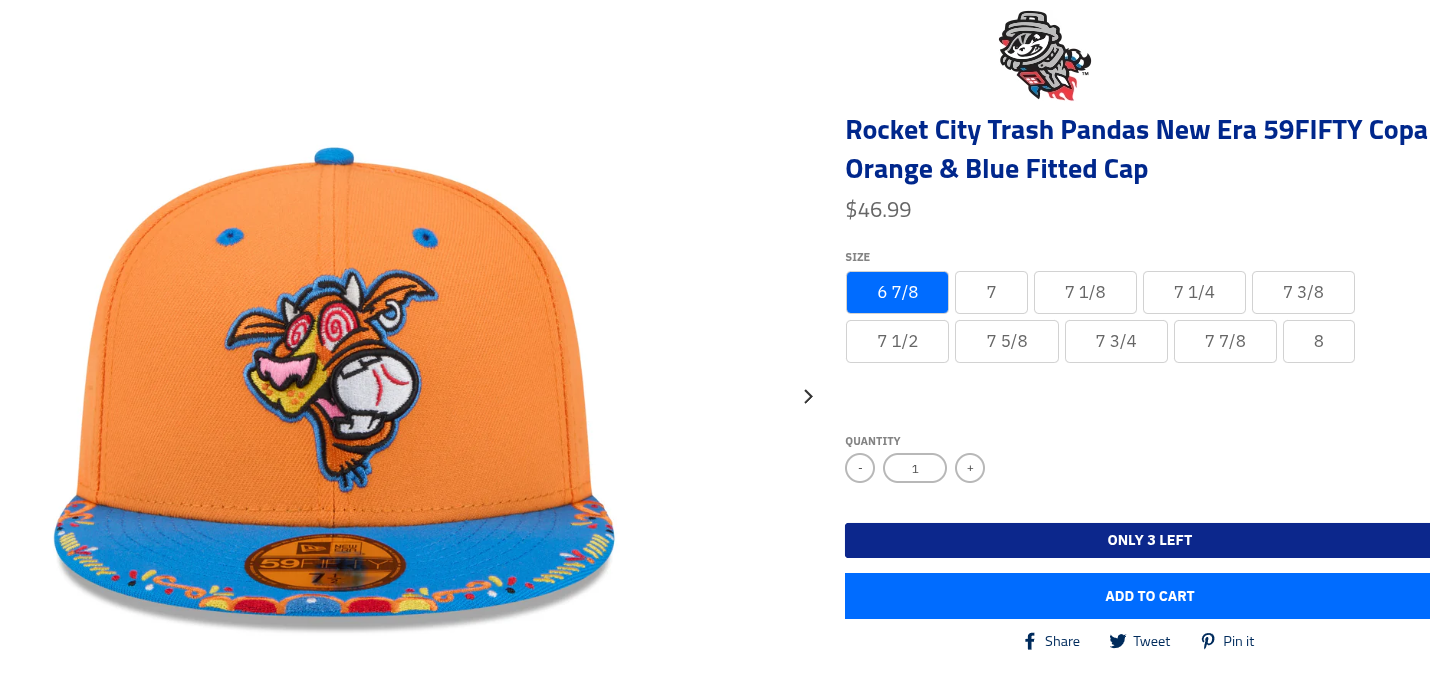The height and width of the screenshot is (674, 1430).
Task: Click the Add to Cart button
Action: coord(1137,596)
